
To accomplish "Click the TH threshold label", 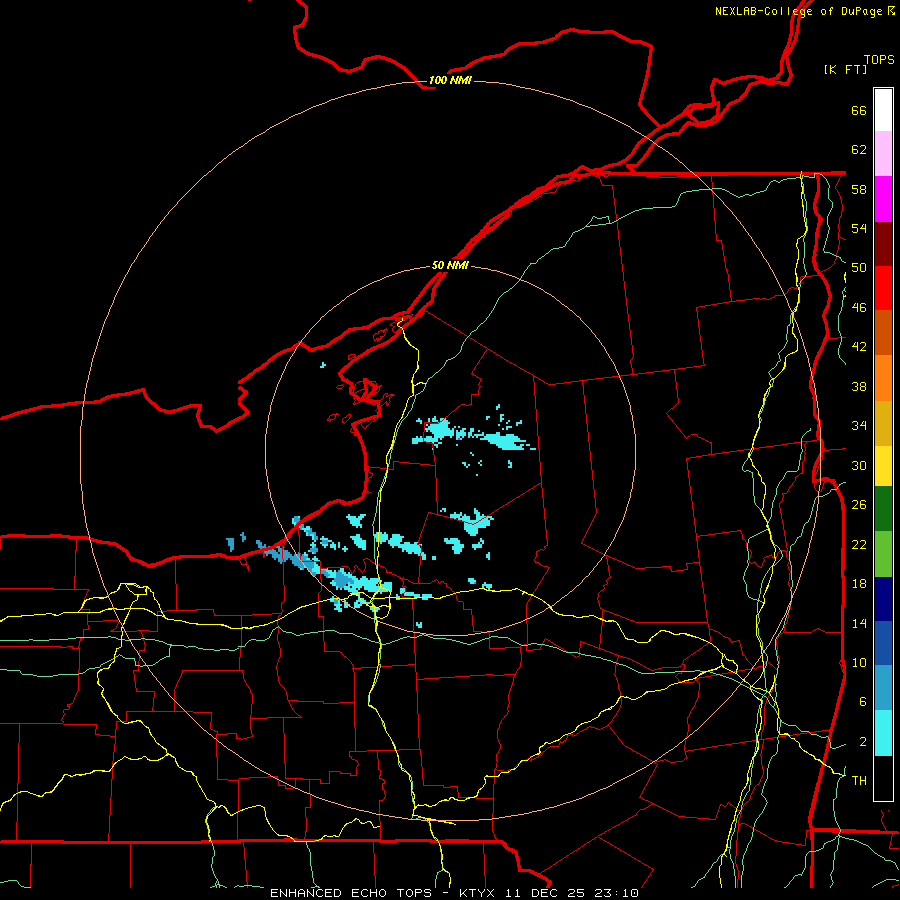I will 859,781.
